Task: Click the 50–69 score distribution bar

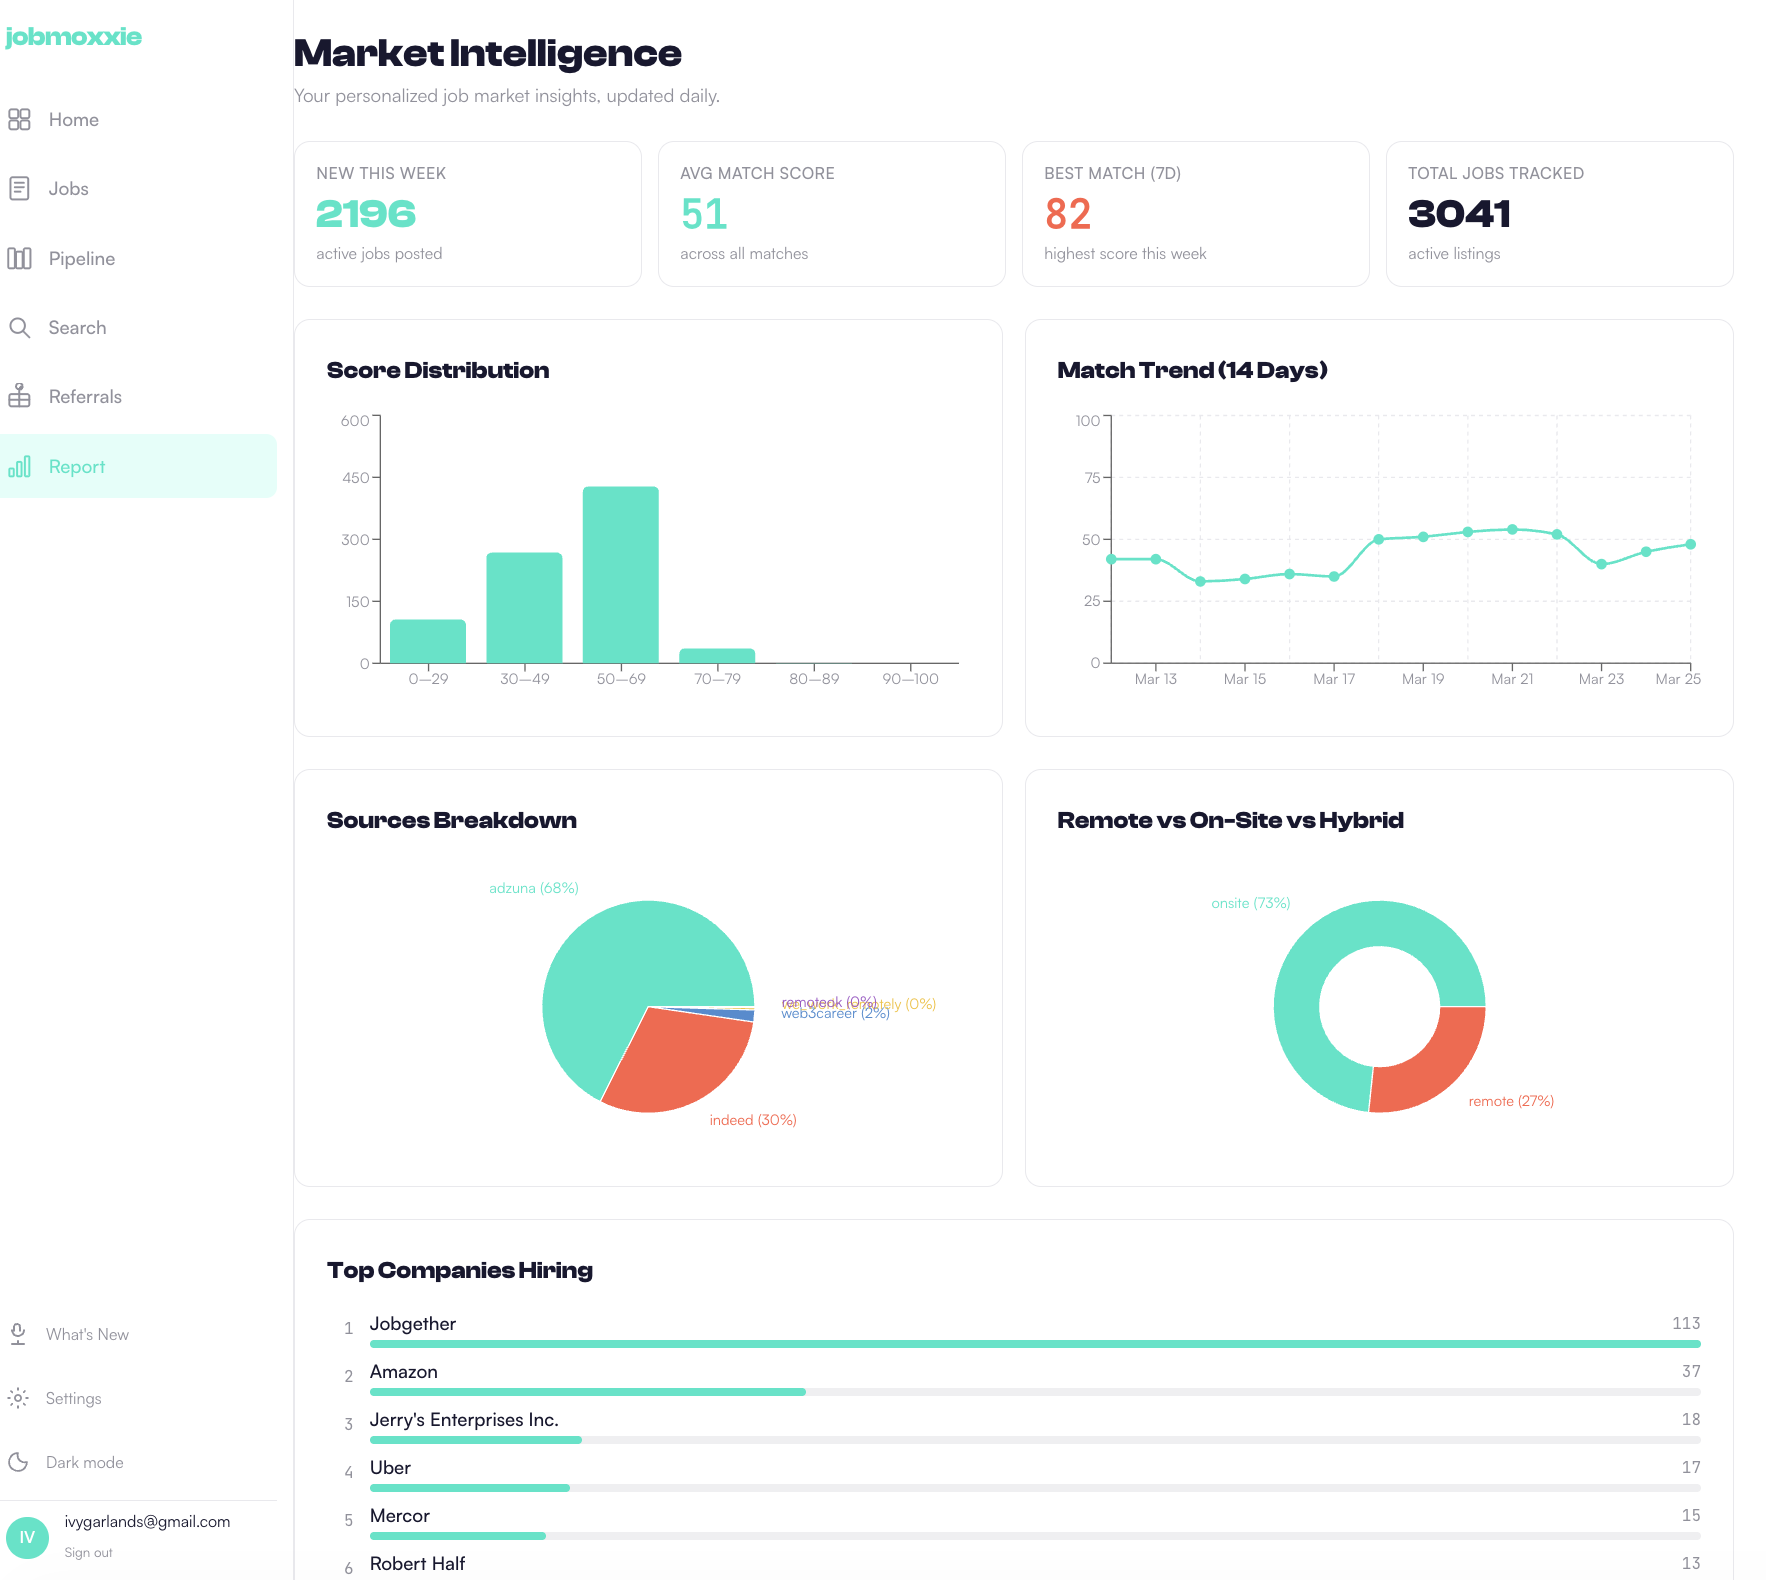Action: pos(620,575)
